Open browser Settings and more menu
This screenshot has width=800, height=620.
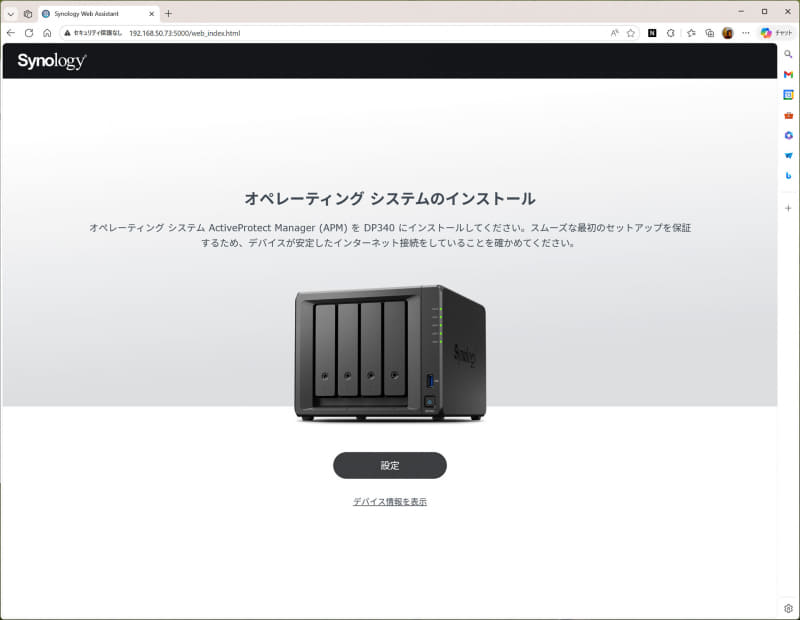[746, 33]
